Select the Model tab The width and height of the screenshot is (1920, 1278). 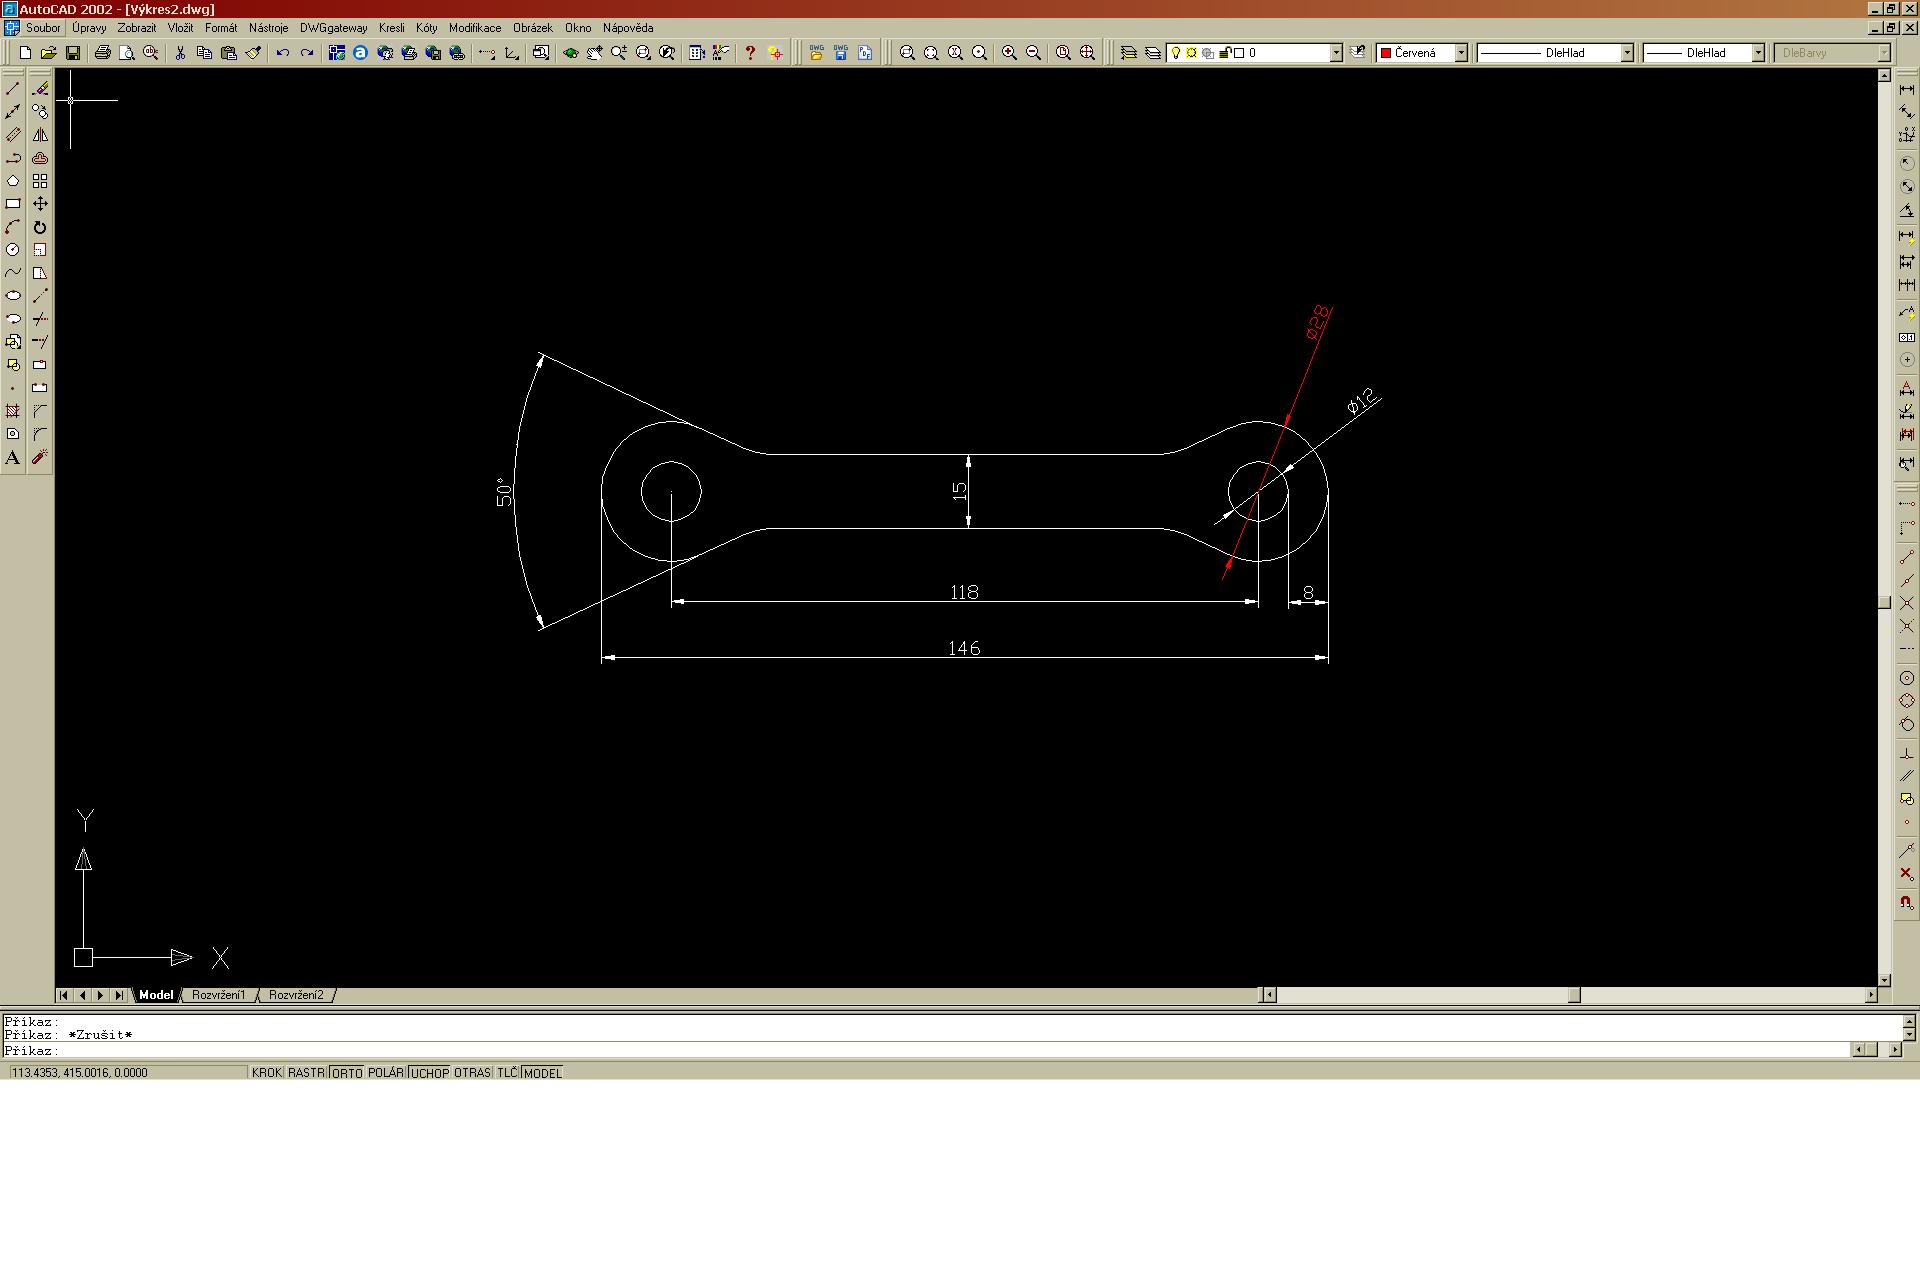click(x=156, y=995)
